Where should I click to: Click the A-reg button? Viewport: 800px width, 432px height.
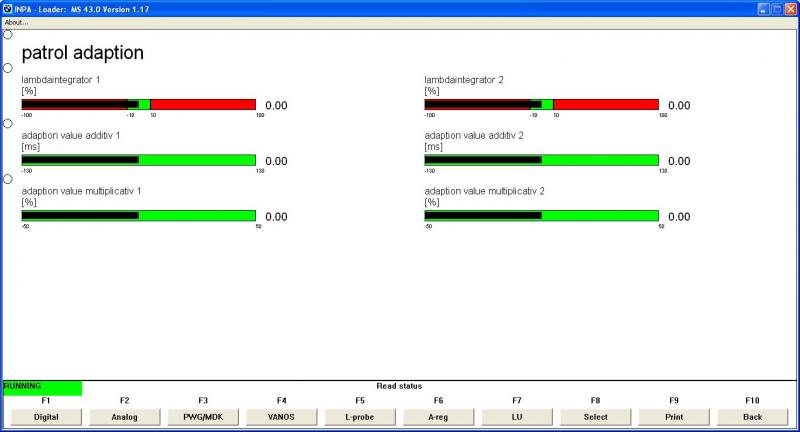click(438, 416)
